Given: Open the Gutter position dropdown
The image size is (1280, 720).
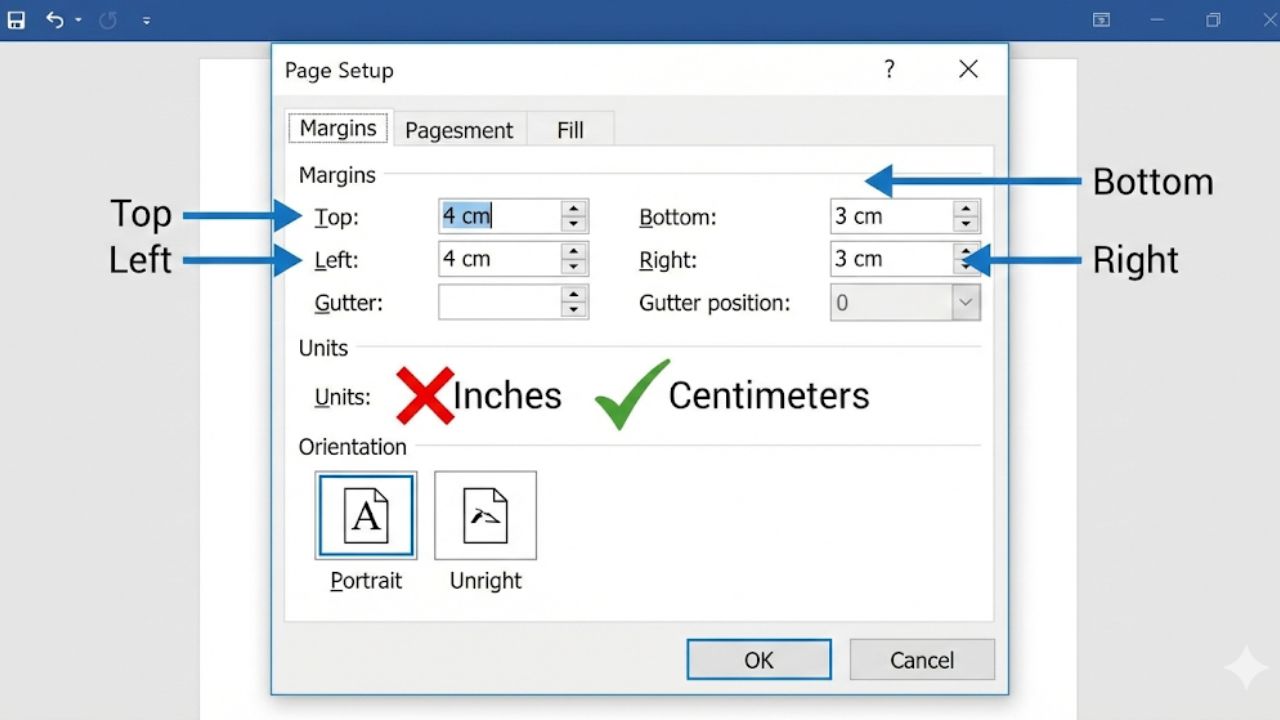Looking at the screenshot, I should coord(966,302).
